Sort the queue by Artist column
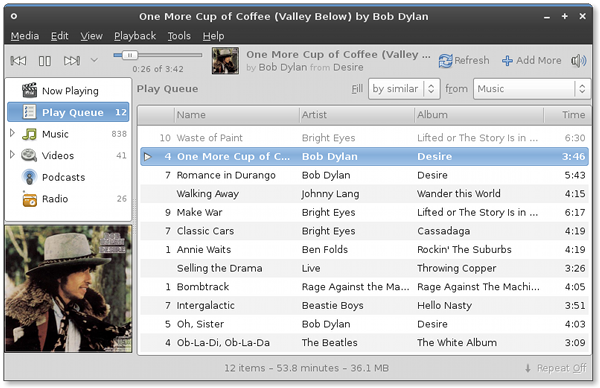The width and height of the screenshot is (600, 388). (356, 115)
